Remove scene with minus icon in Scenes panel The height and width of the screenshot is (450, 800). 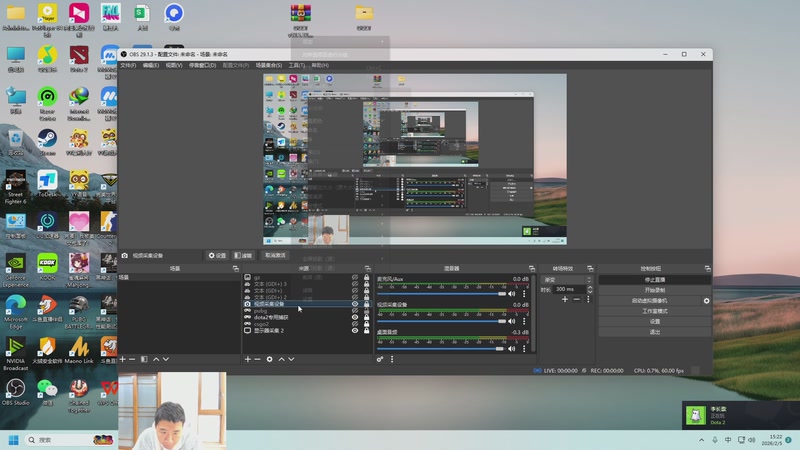tap(132, 359)
